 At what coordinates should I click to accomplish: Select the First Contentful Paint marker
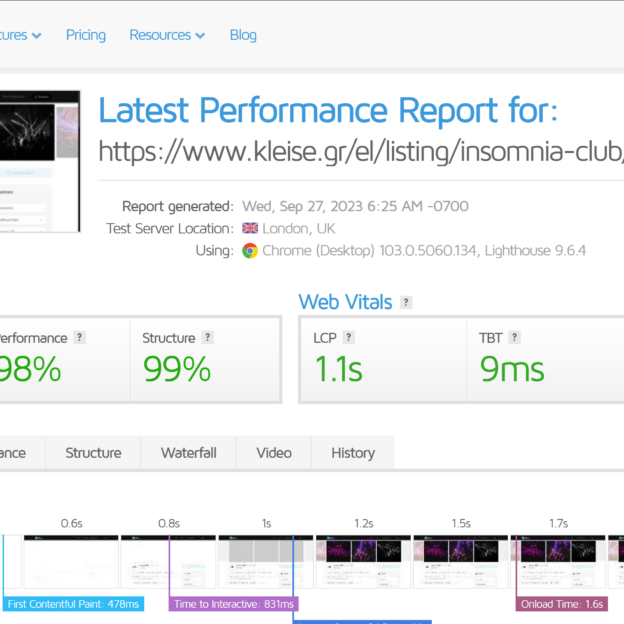point(73,604)
